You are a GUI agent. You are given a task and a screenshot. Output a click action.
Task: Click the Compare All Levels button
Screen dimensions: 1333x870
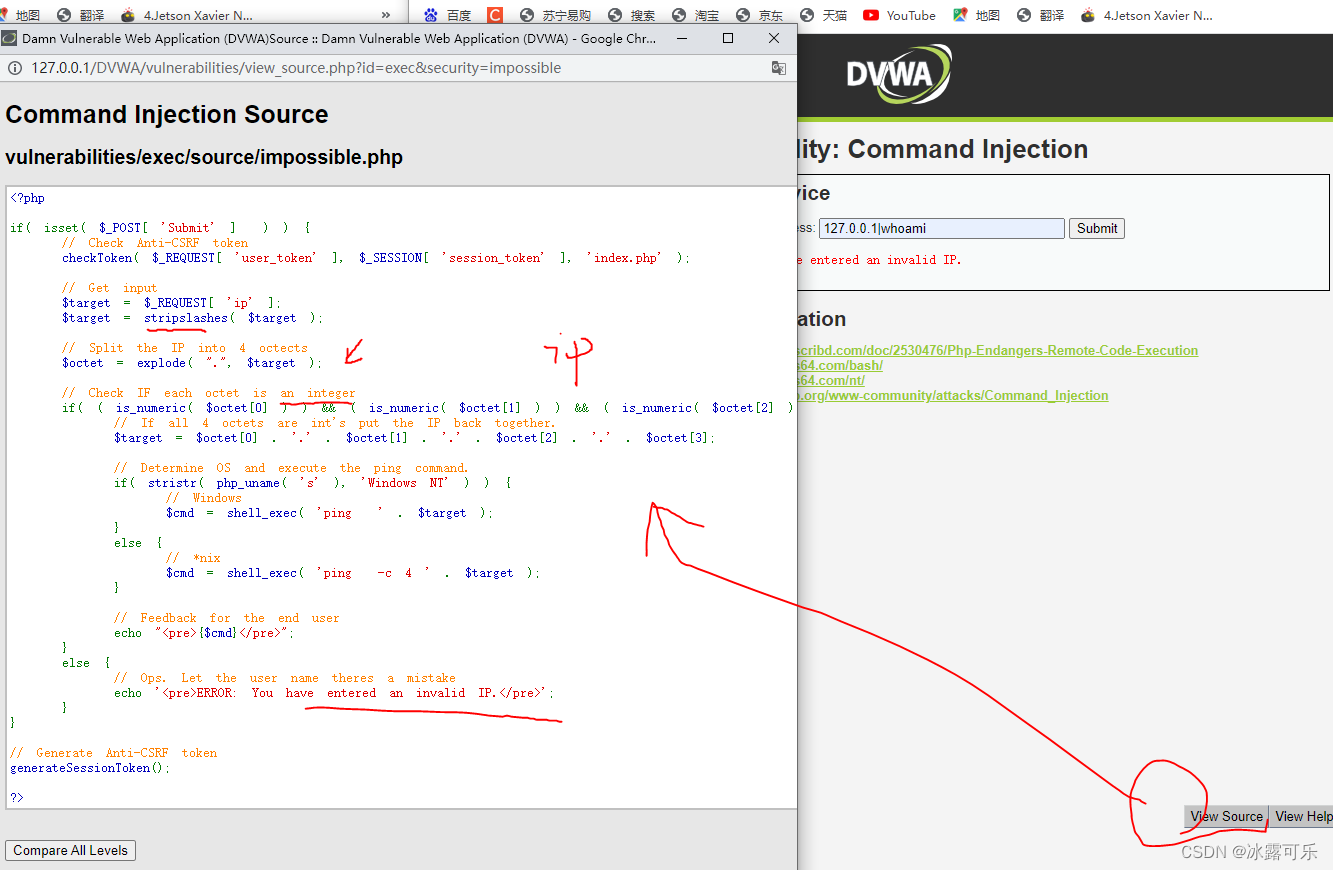tap(70, 850)
